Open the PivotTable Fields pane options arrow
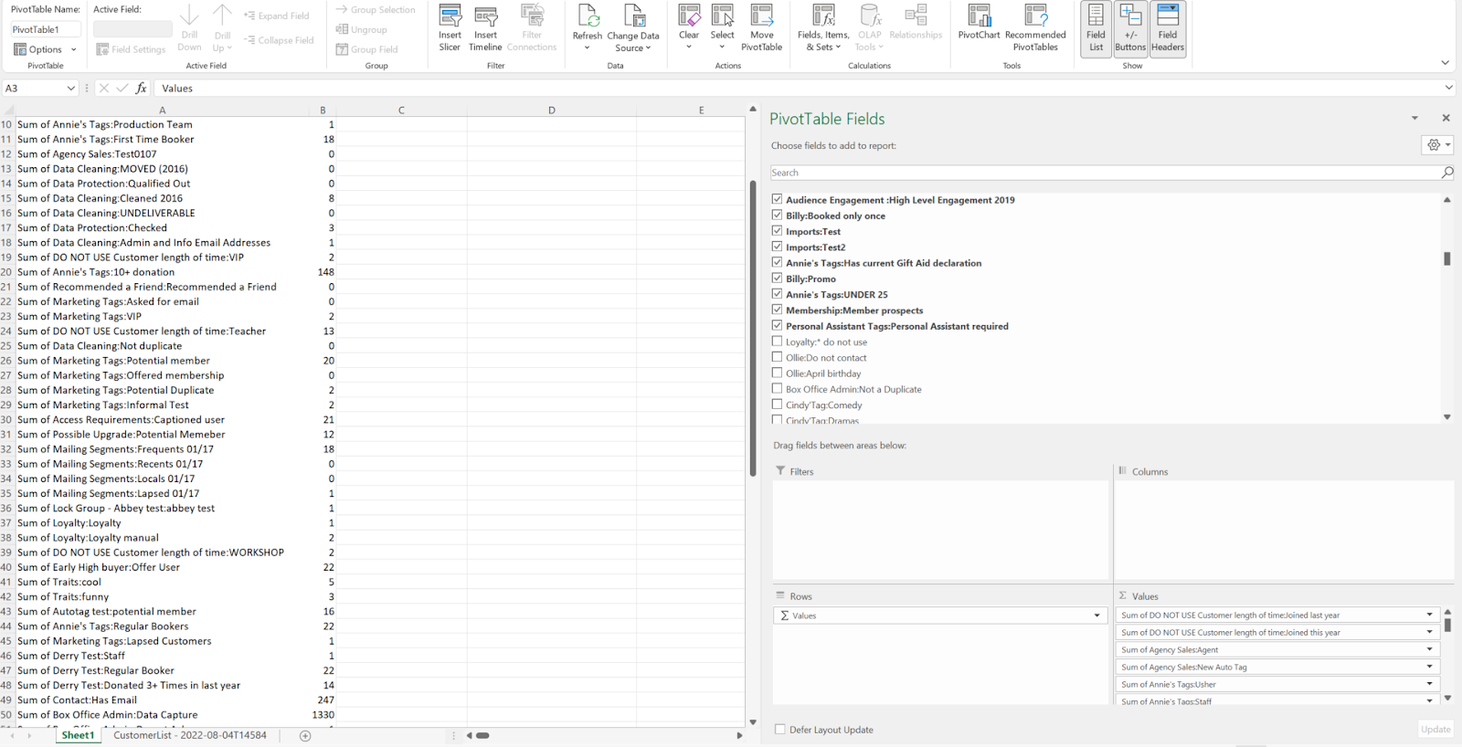Viewport: 1462px width, 747px height. pyautogui.click(x=1415, y=118)
